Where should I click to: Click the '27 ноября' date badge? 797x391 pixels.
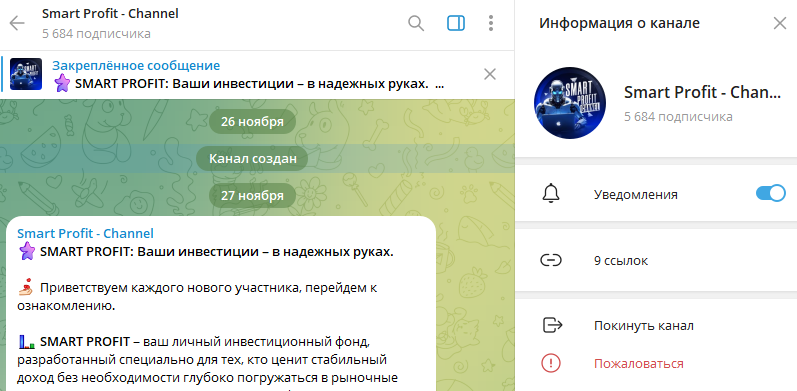(x=252, y=196)
